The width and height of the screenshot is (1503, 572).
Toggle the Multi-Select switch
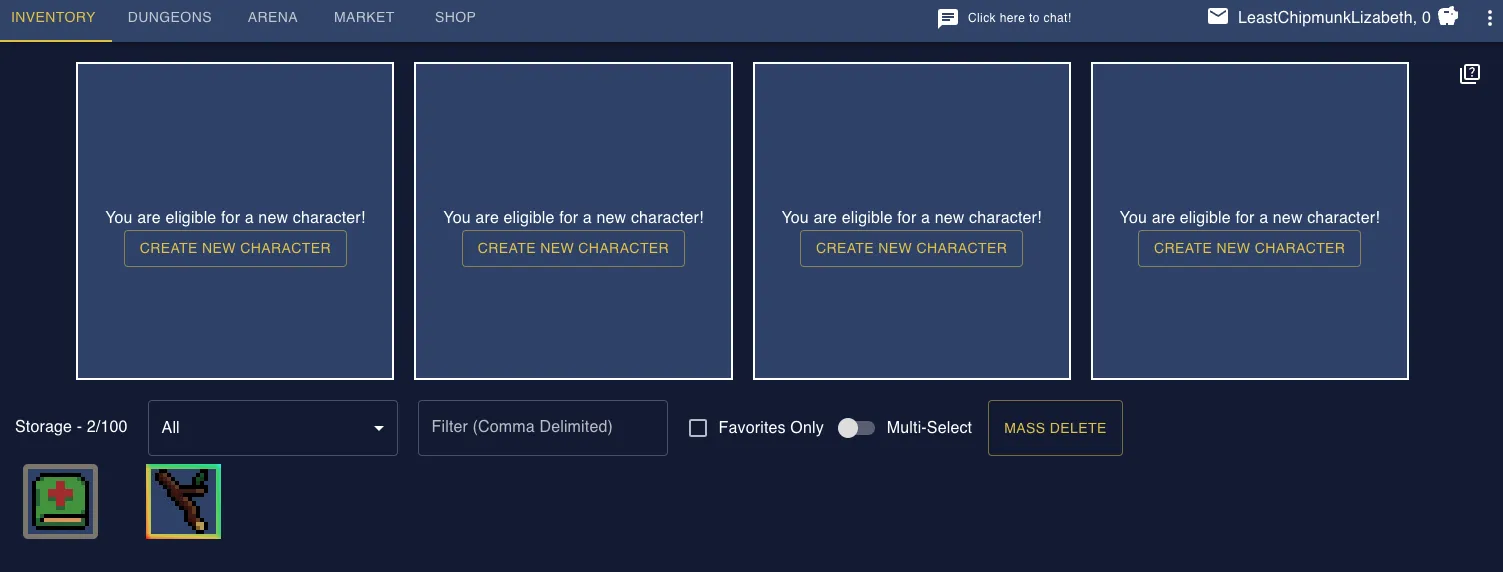pos(856,428)
